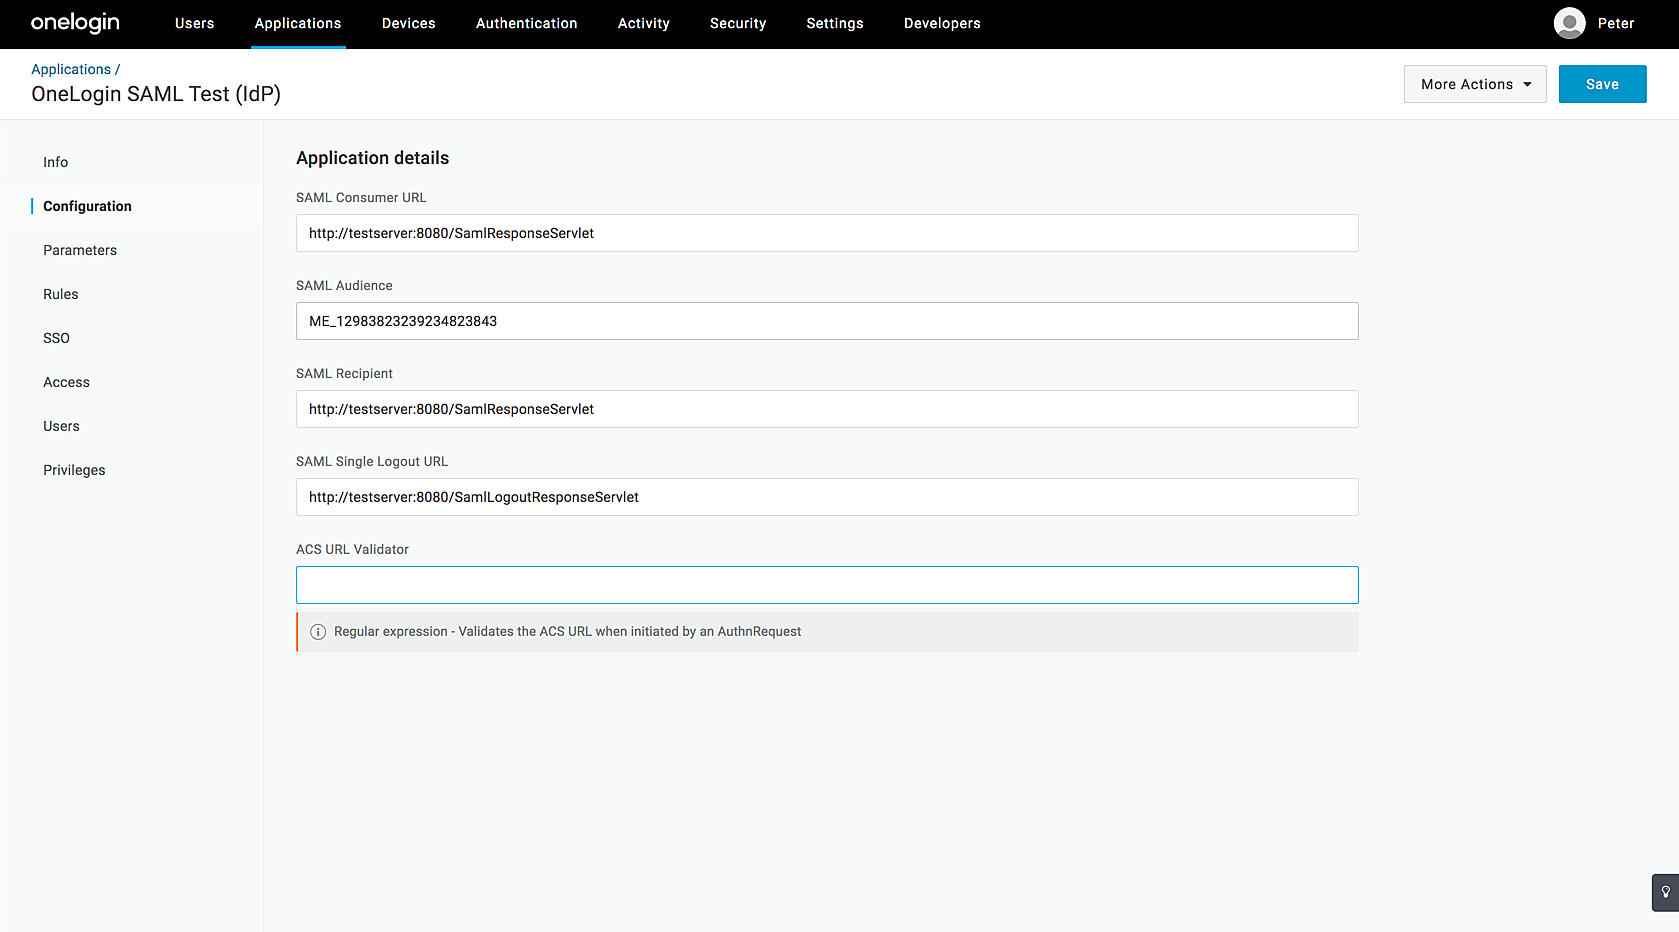
Task: Open the Privileges sidebar section
Action: (x=74, y=470)
